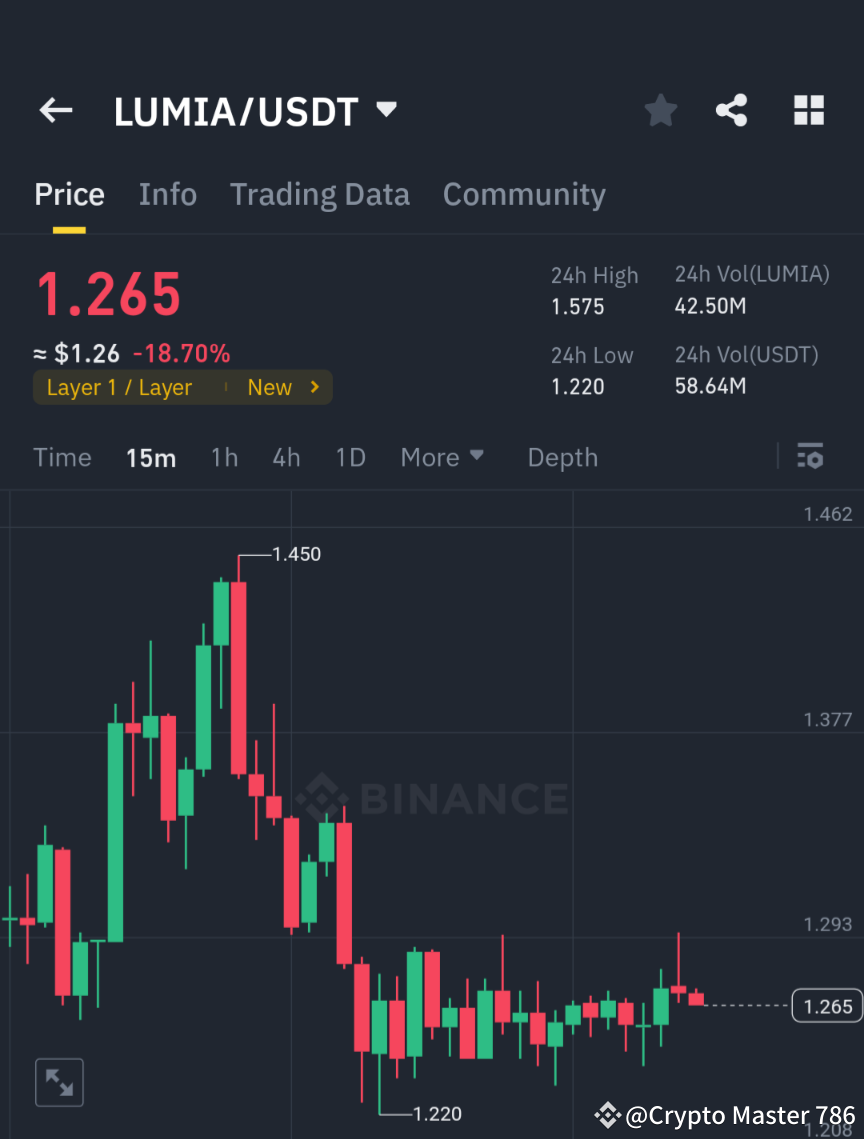
Task: Open chart indicator settings icon
Action: point(810,457)
